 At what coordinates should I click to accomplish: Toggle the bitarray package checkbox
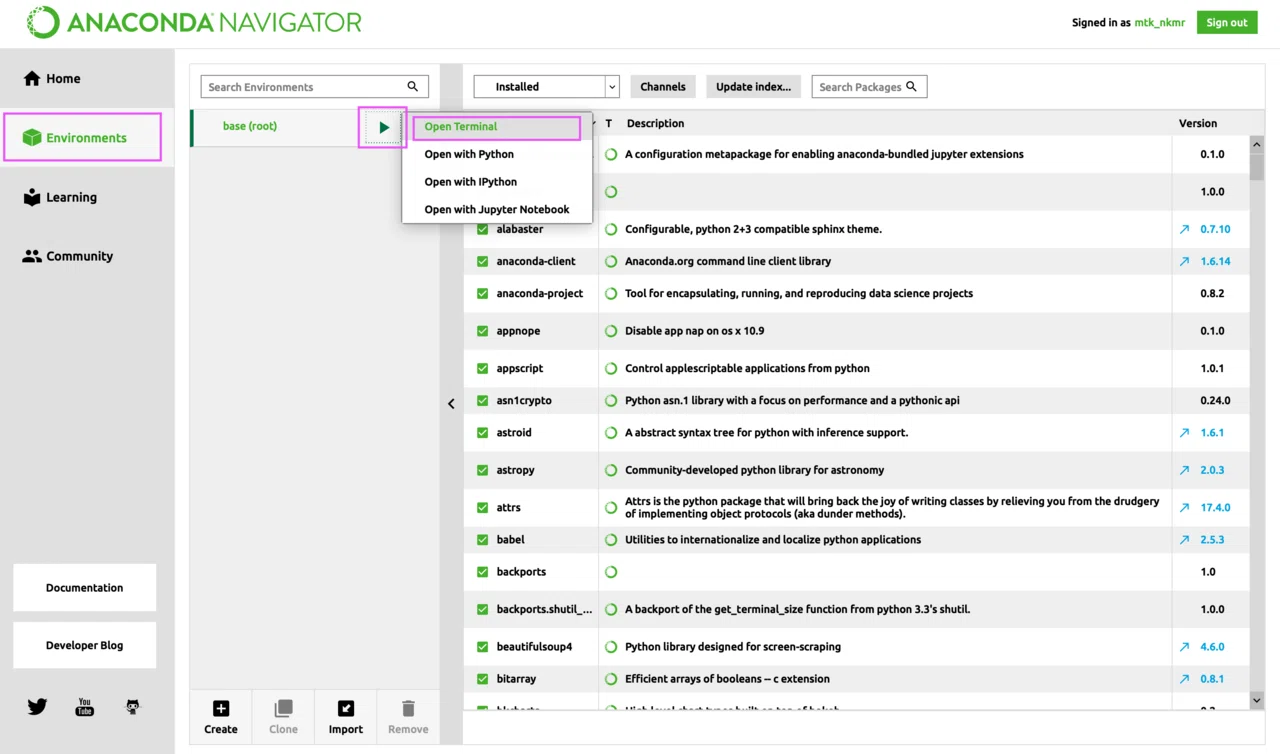click(482, 679)
